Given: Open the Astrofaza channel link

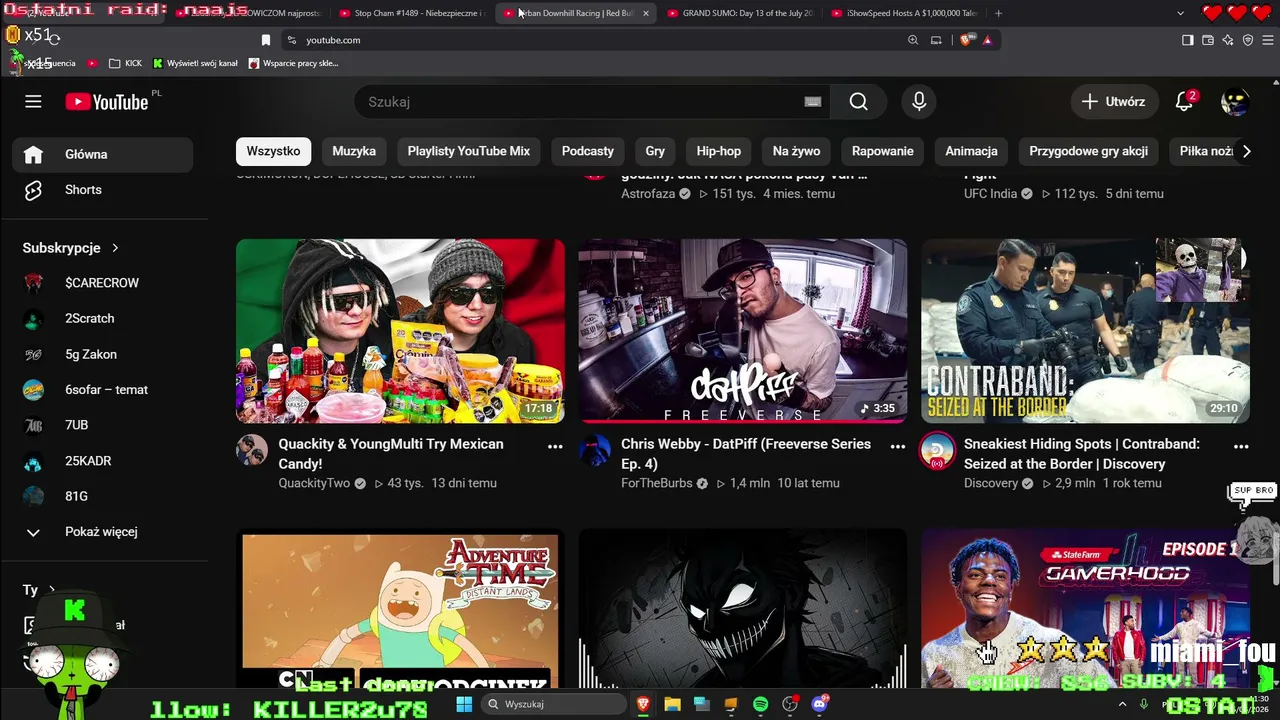Looking at the screenshot, I should pos(648,194).
